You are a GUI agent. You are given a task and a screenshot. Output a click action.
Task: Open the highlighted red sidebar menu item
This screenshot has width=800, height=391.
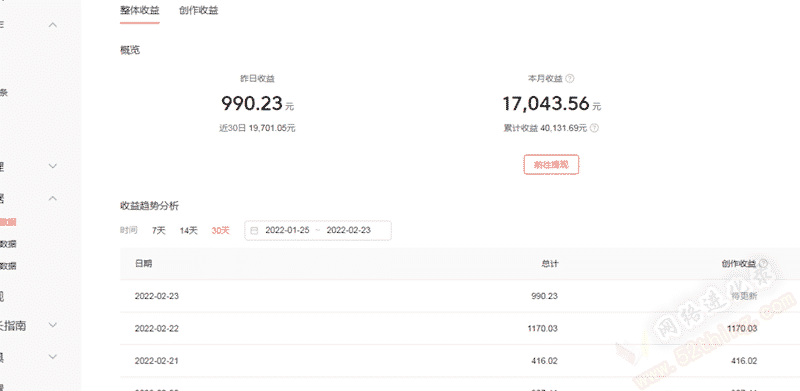[x=8, y=222]
